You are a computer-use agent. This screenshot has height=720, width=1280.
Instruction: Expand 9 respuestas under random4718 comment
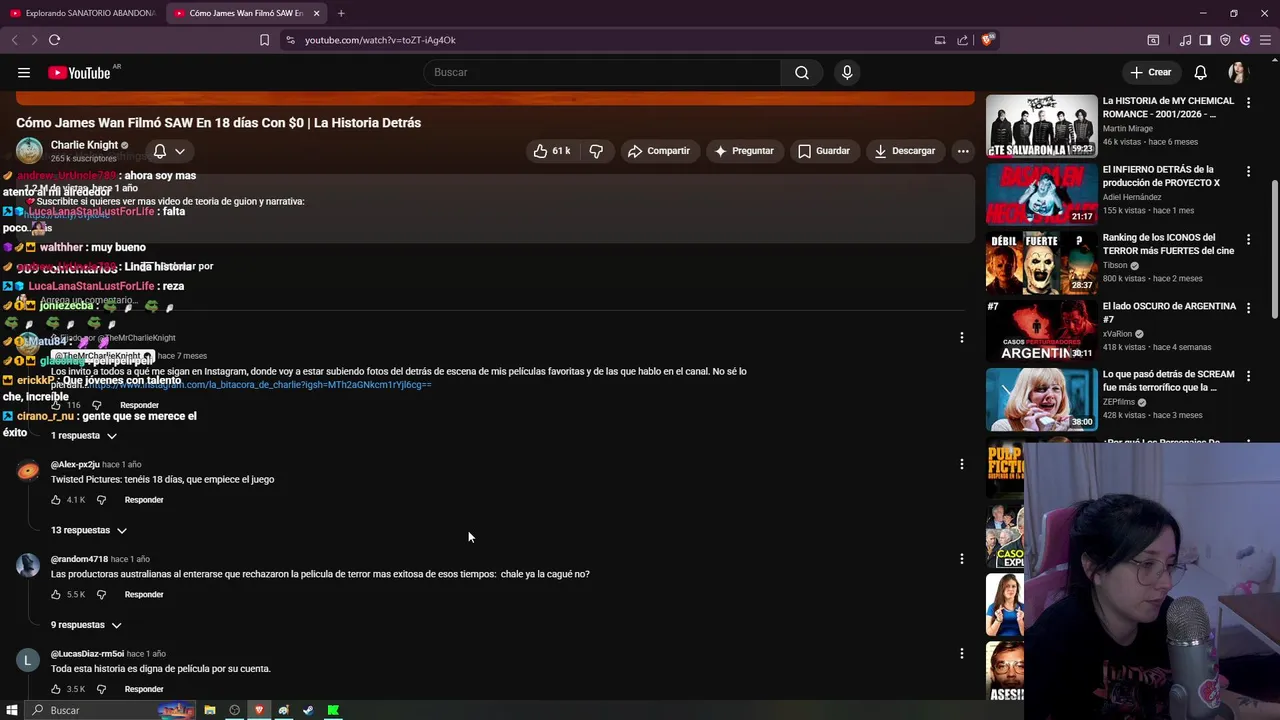click(86, 625)
